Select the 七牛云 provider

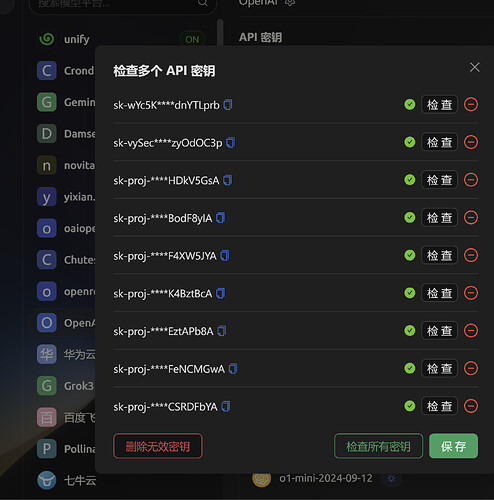67,480
